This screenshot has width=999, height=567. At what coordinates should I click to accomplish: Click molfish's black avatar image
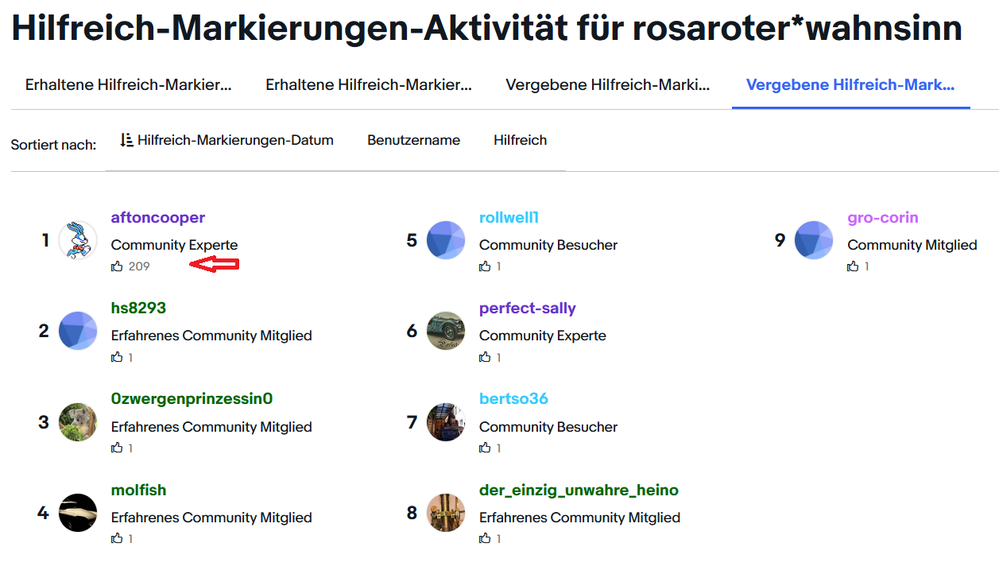78,513
